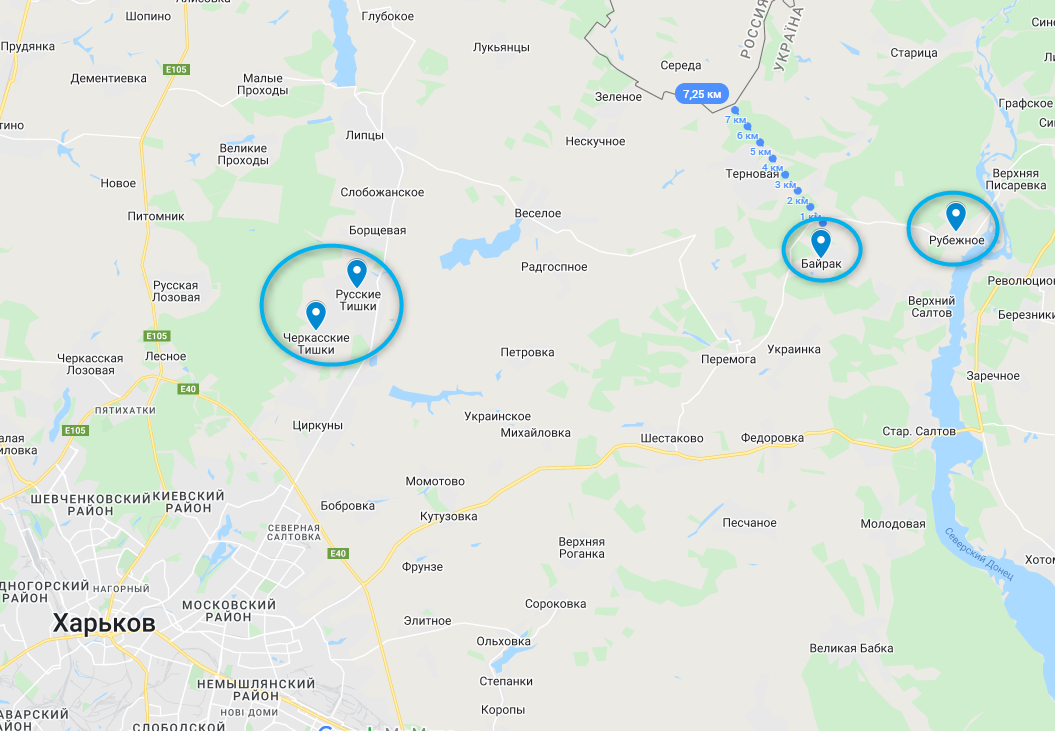Click the Северский Донец river label
The height and width of the screenshot is (731, 1055).
(x=979, y=554)
